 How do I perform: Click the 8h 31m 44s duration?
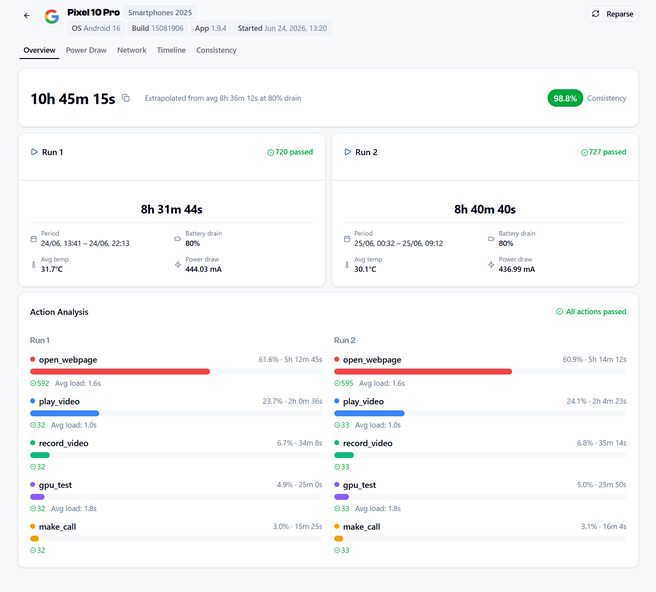[172, 209]
